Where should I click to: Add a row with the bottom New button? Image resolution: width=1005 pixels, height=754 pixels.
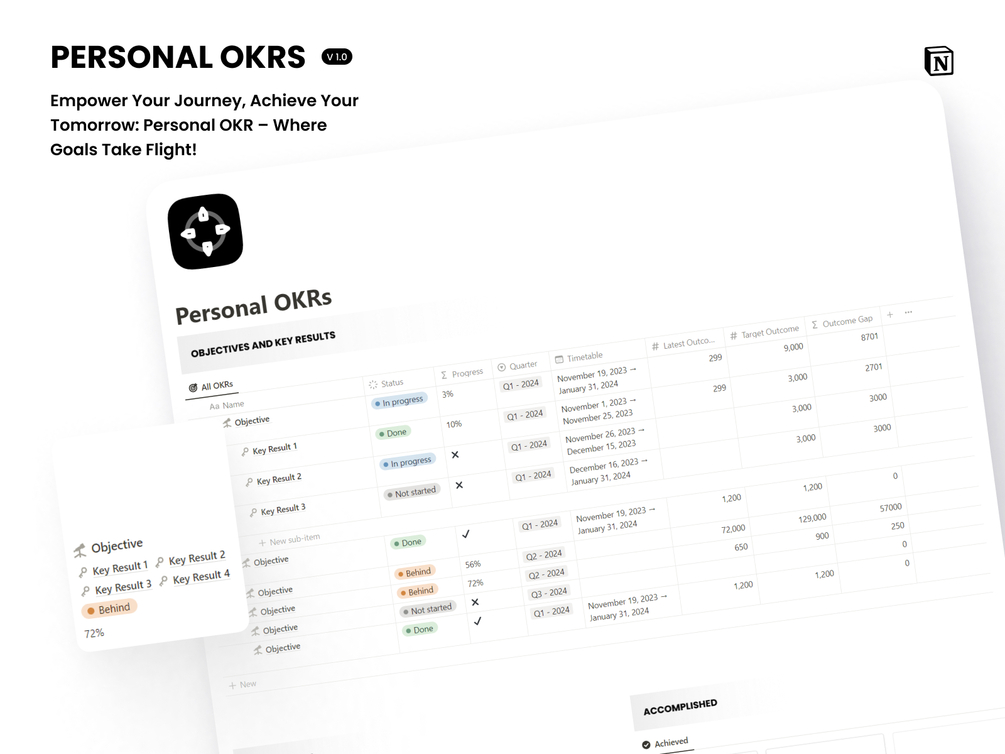click(x=242, y=685)
